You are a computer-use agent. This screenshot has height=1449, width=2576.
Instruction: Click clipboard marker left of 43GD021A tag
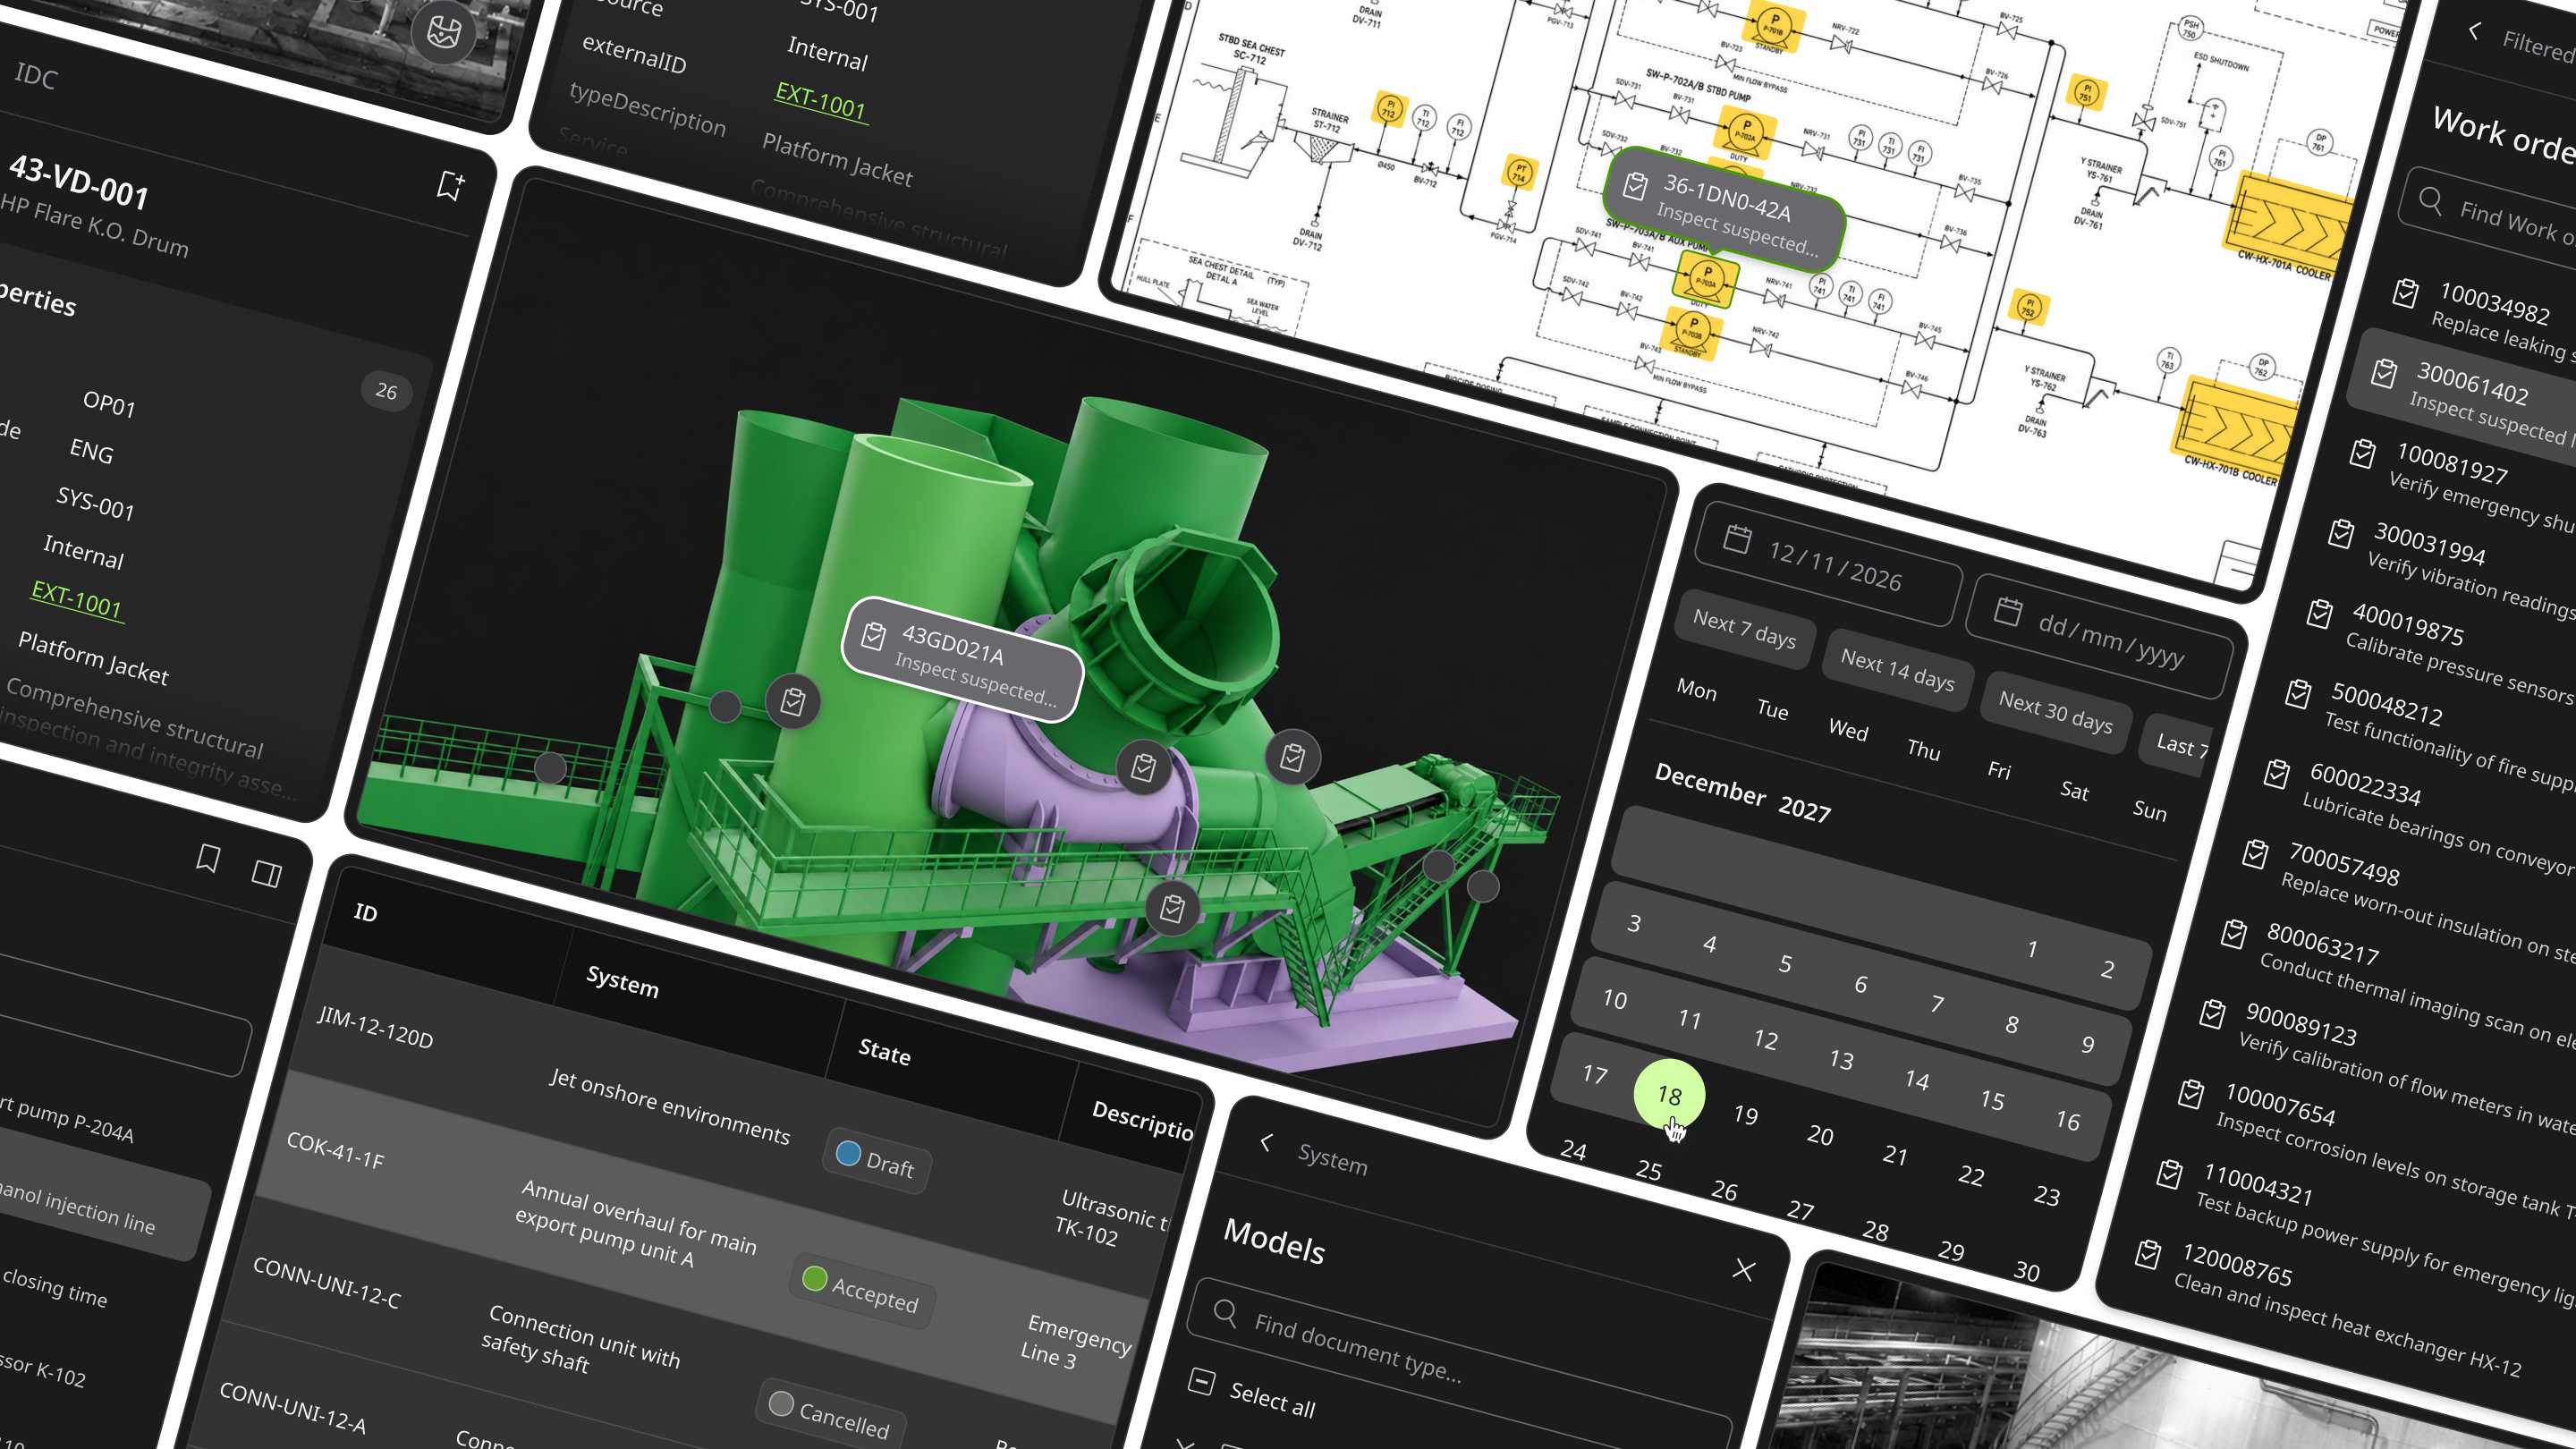[793, 702]
